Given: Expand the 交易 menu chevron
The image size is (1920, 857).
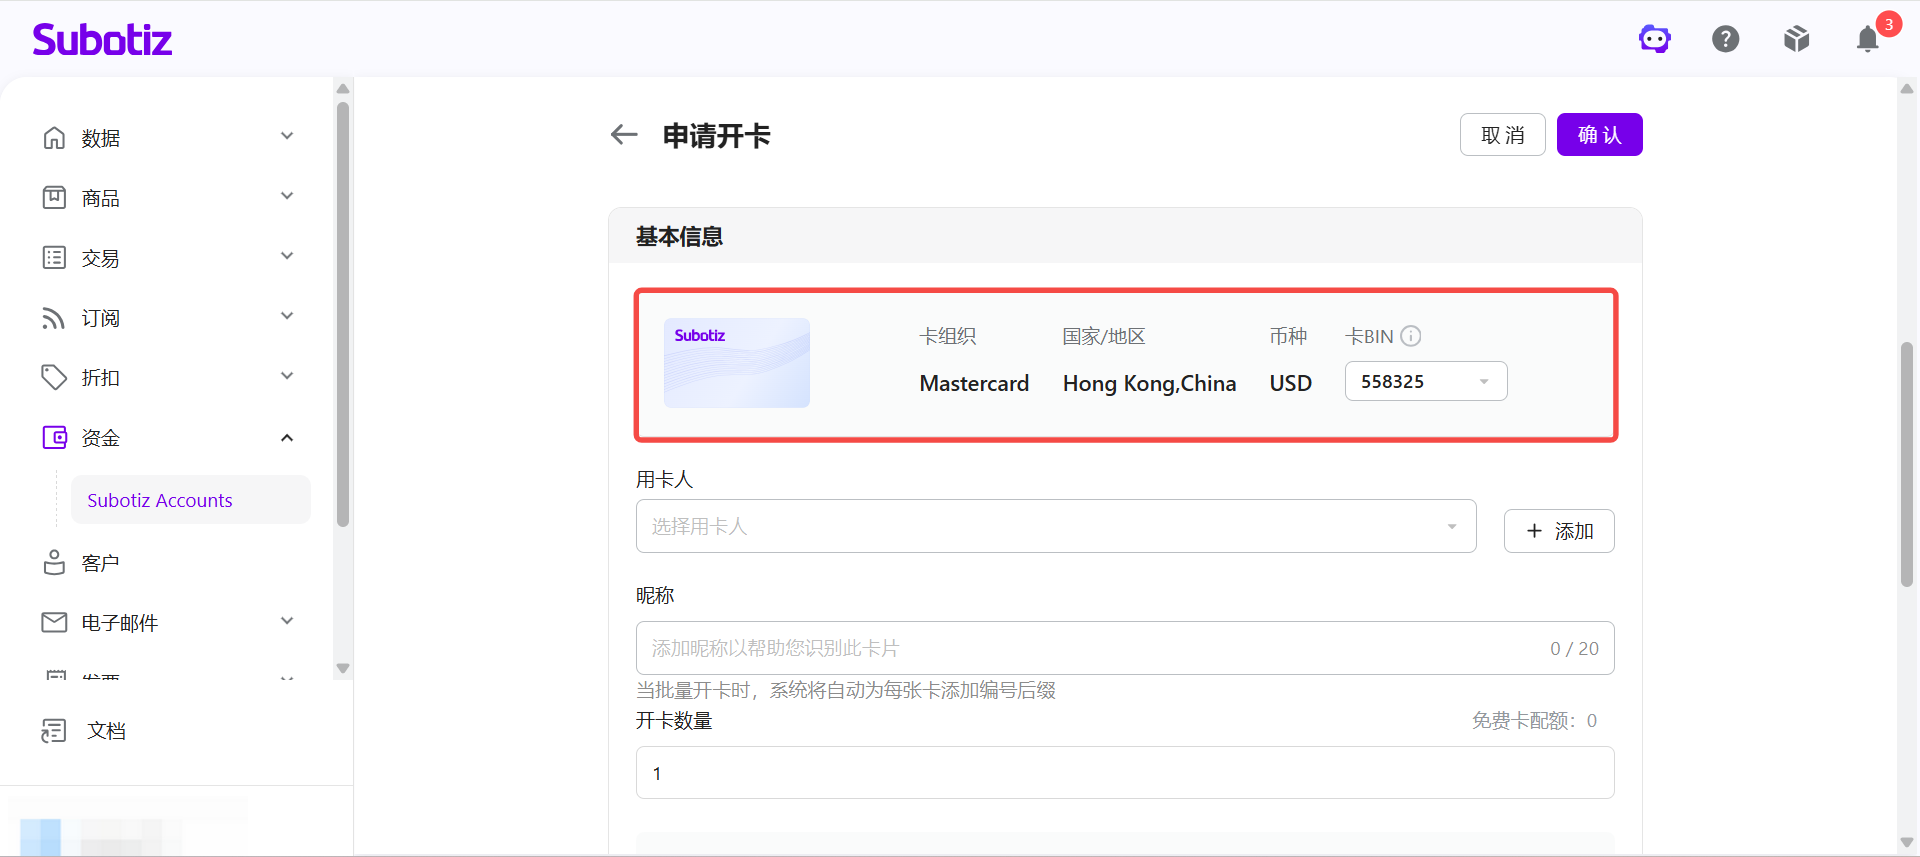Looking at the screenshot, I should 287,256.
